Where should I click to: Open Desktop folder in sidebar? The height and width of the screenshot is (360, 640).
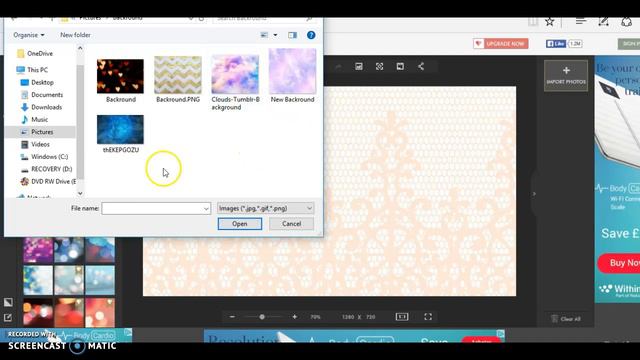(42, 82)
